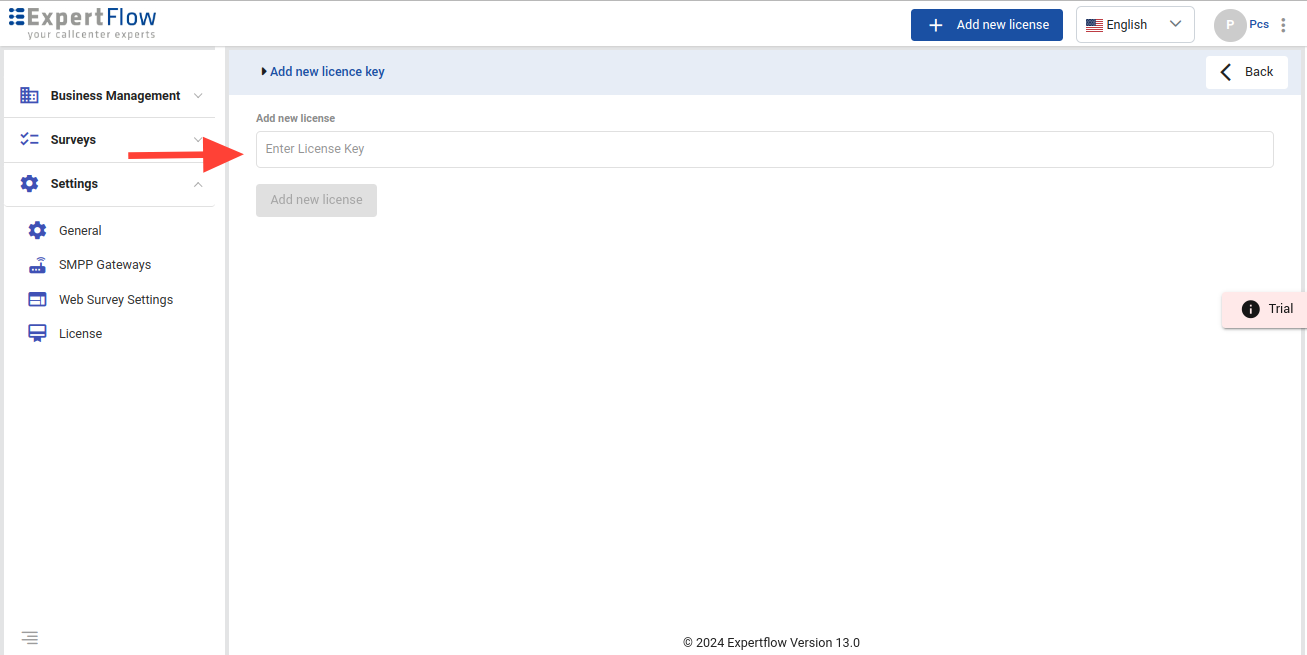Click the user avatar labeled P
The height and width of the screenshot is (655, 1307).
coord(1229,25)
